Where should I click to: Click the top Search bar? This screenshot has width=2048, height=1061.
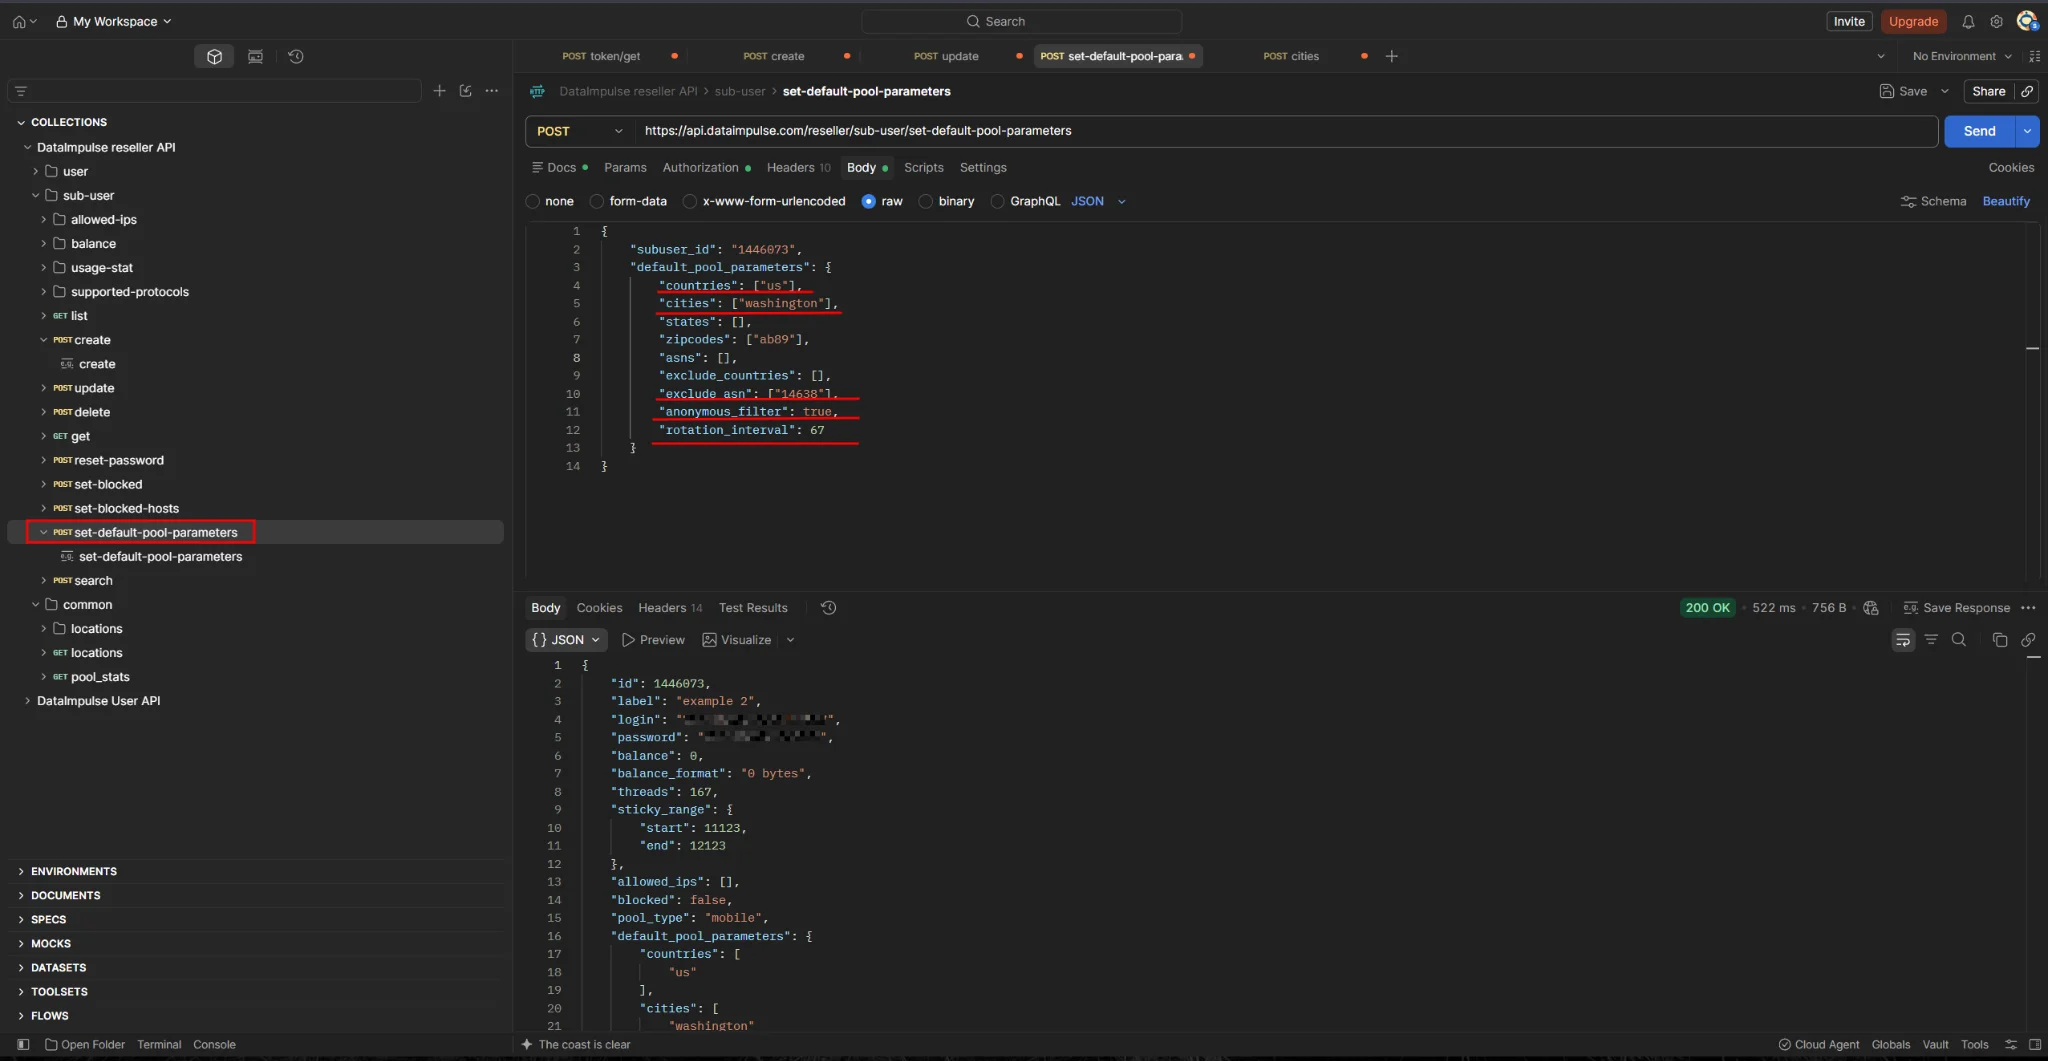coord(1021,21)
